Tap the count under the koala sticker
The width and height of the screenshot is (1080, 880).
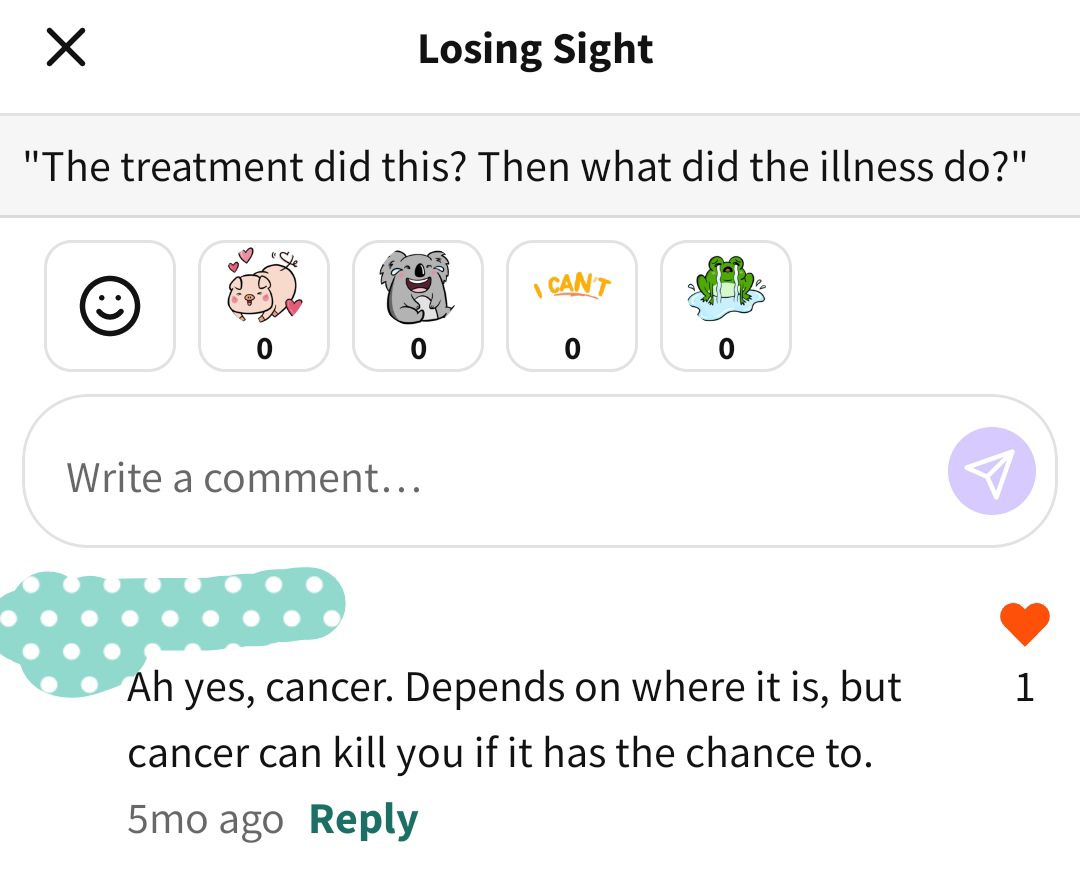pos(418,349)
